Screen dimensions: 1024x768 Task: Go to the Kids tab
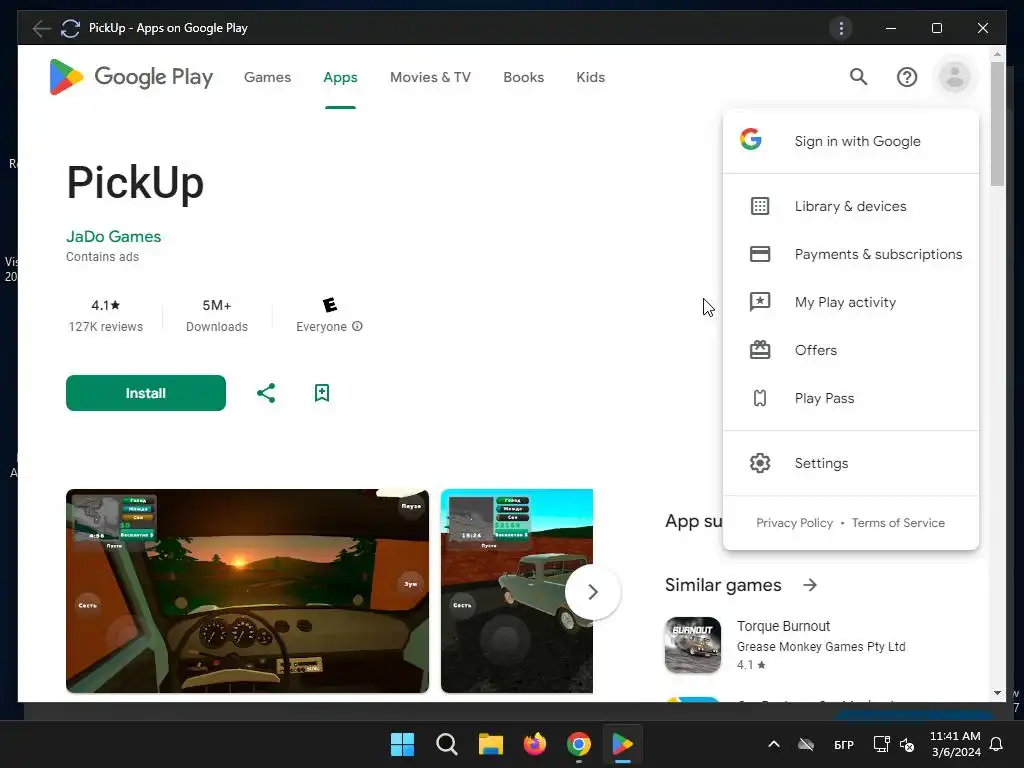590,77
